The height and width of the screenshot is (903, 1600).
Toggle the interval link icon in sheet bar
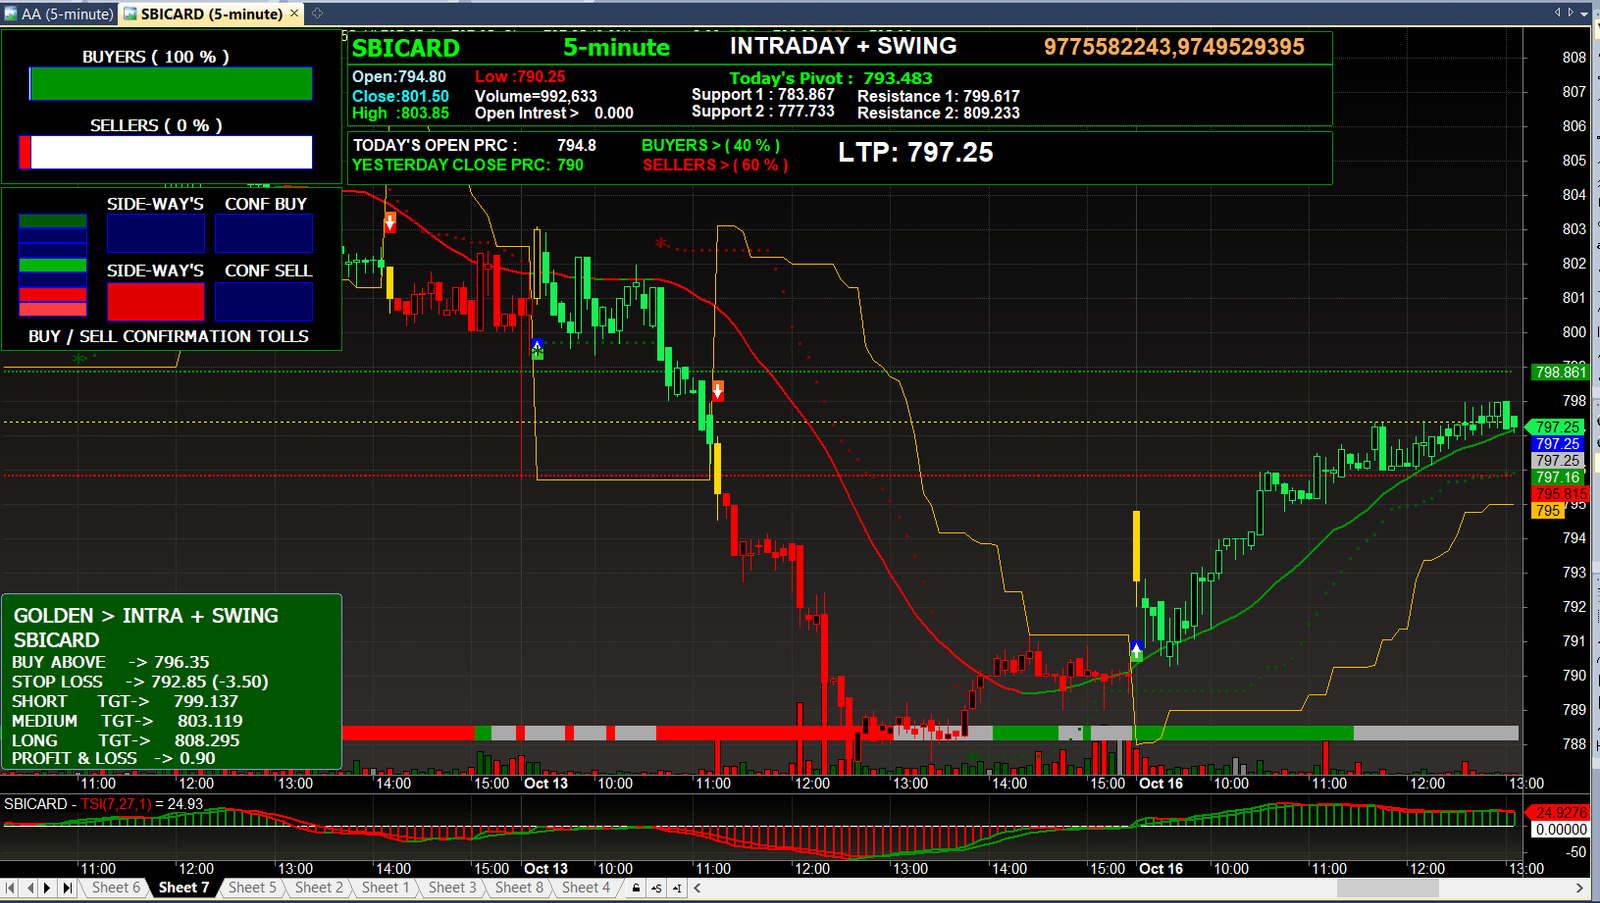[678, 888]
